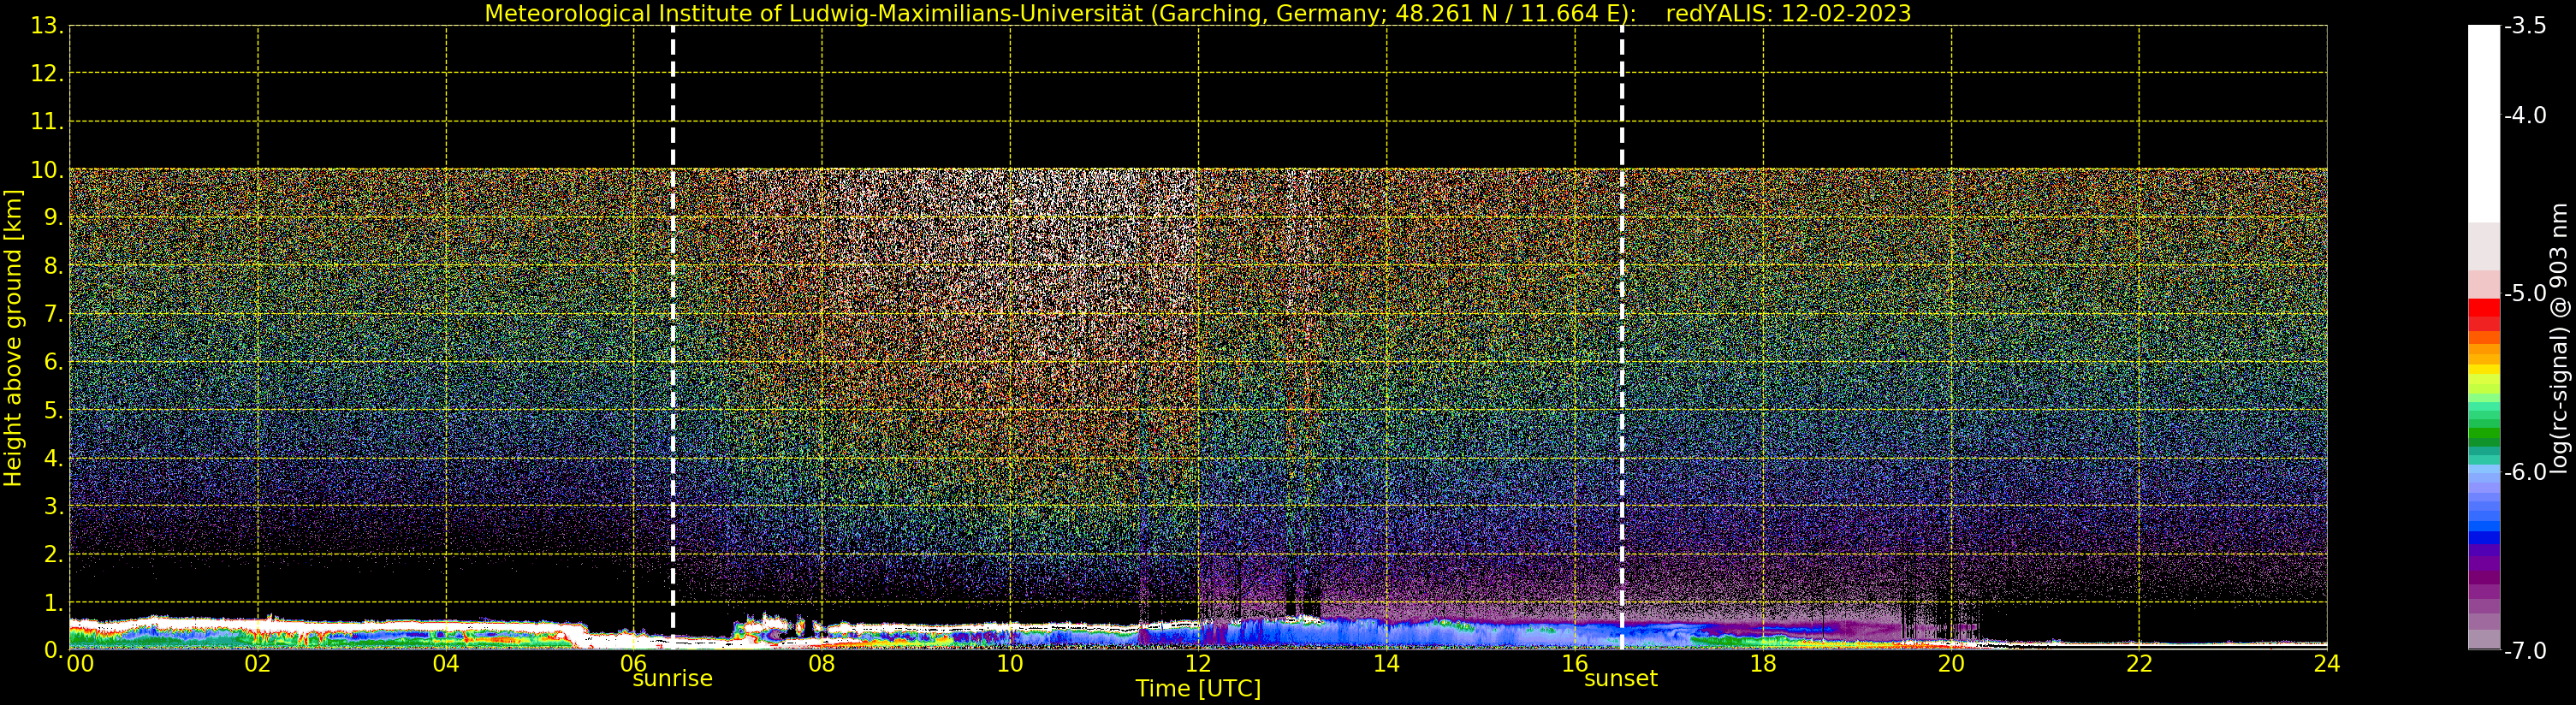
Task: Click the time axis tick '20'
Action: point(1951,663)
